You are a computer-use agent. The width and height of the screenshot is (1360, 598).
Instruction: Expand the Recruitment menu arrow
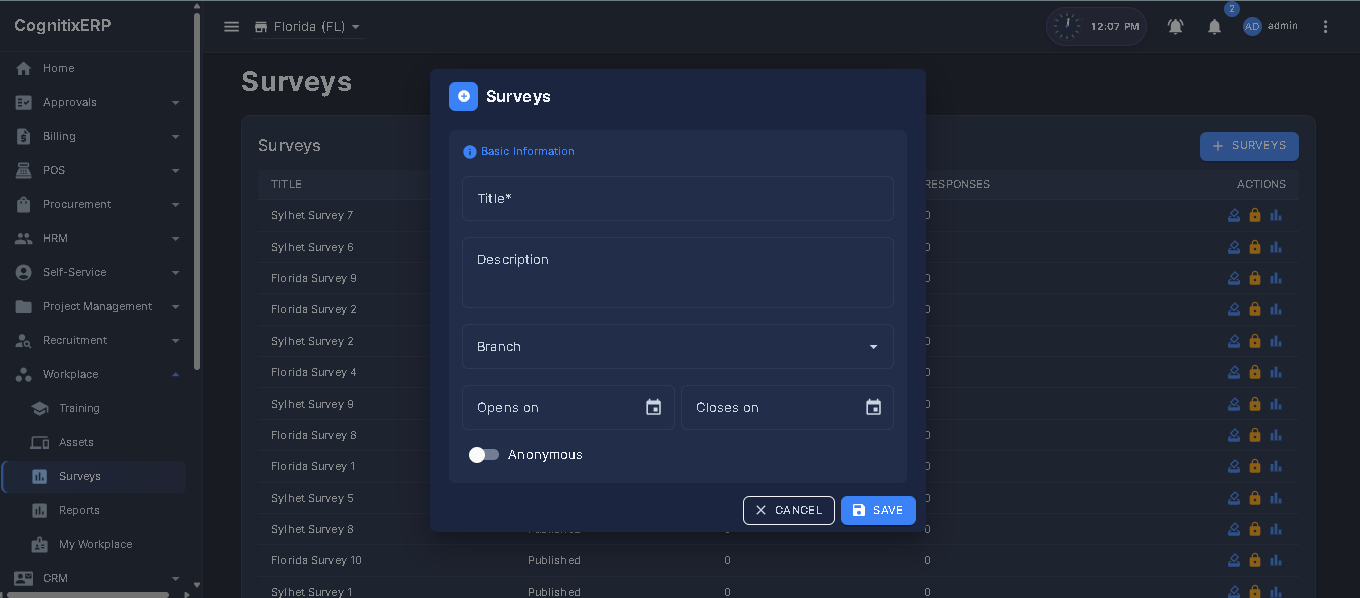[176, 340]
